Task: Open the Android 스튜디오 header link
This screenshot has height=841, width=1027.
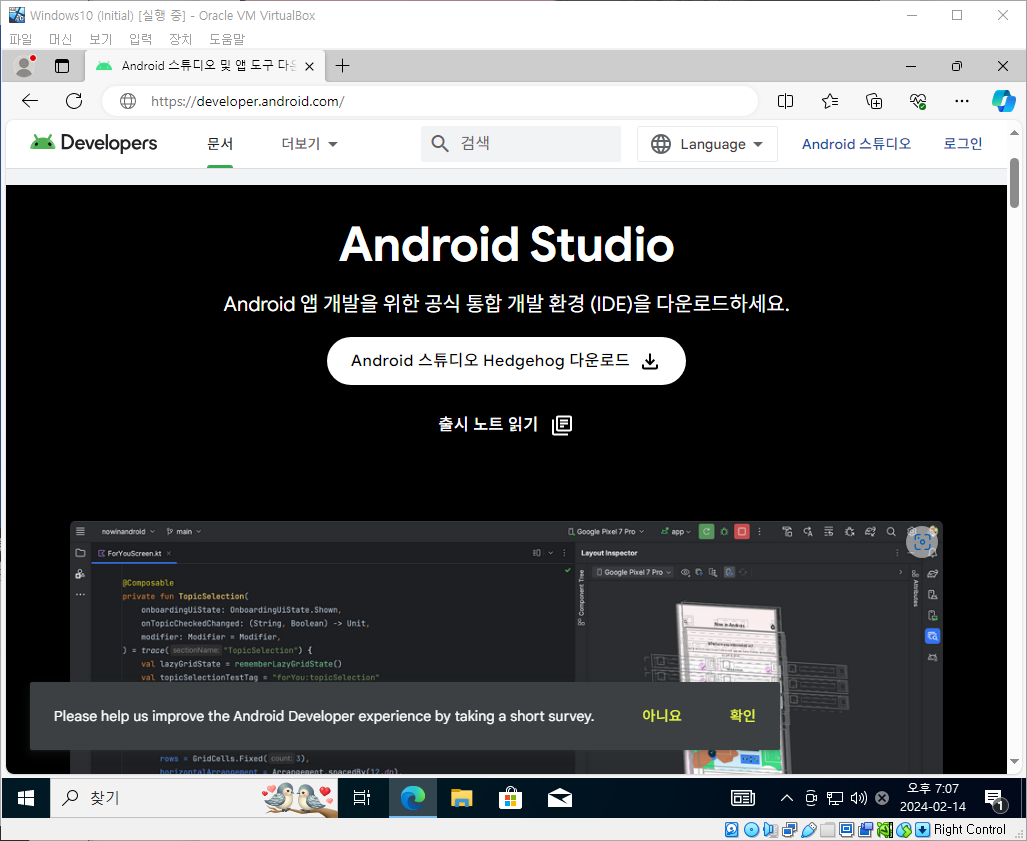Action: [x=856, y=143]
